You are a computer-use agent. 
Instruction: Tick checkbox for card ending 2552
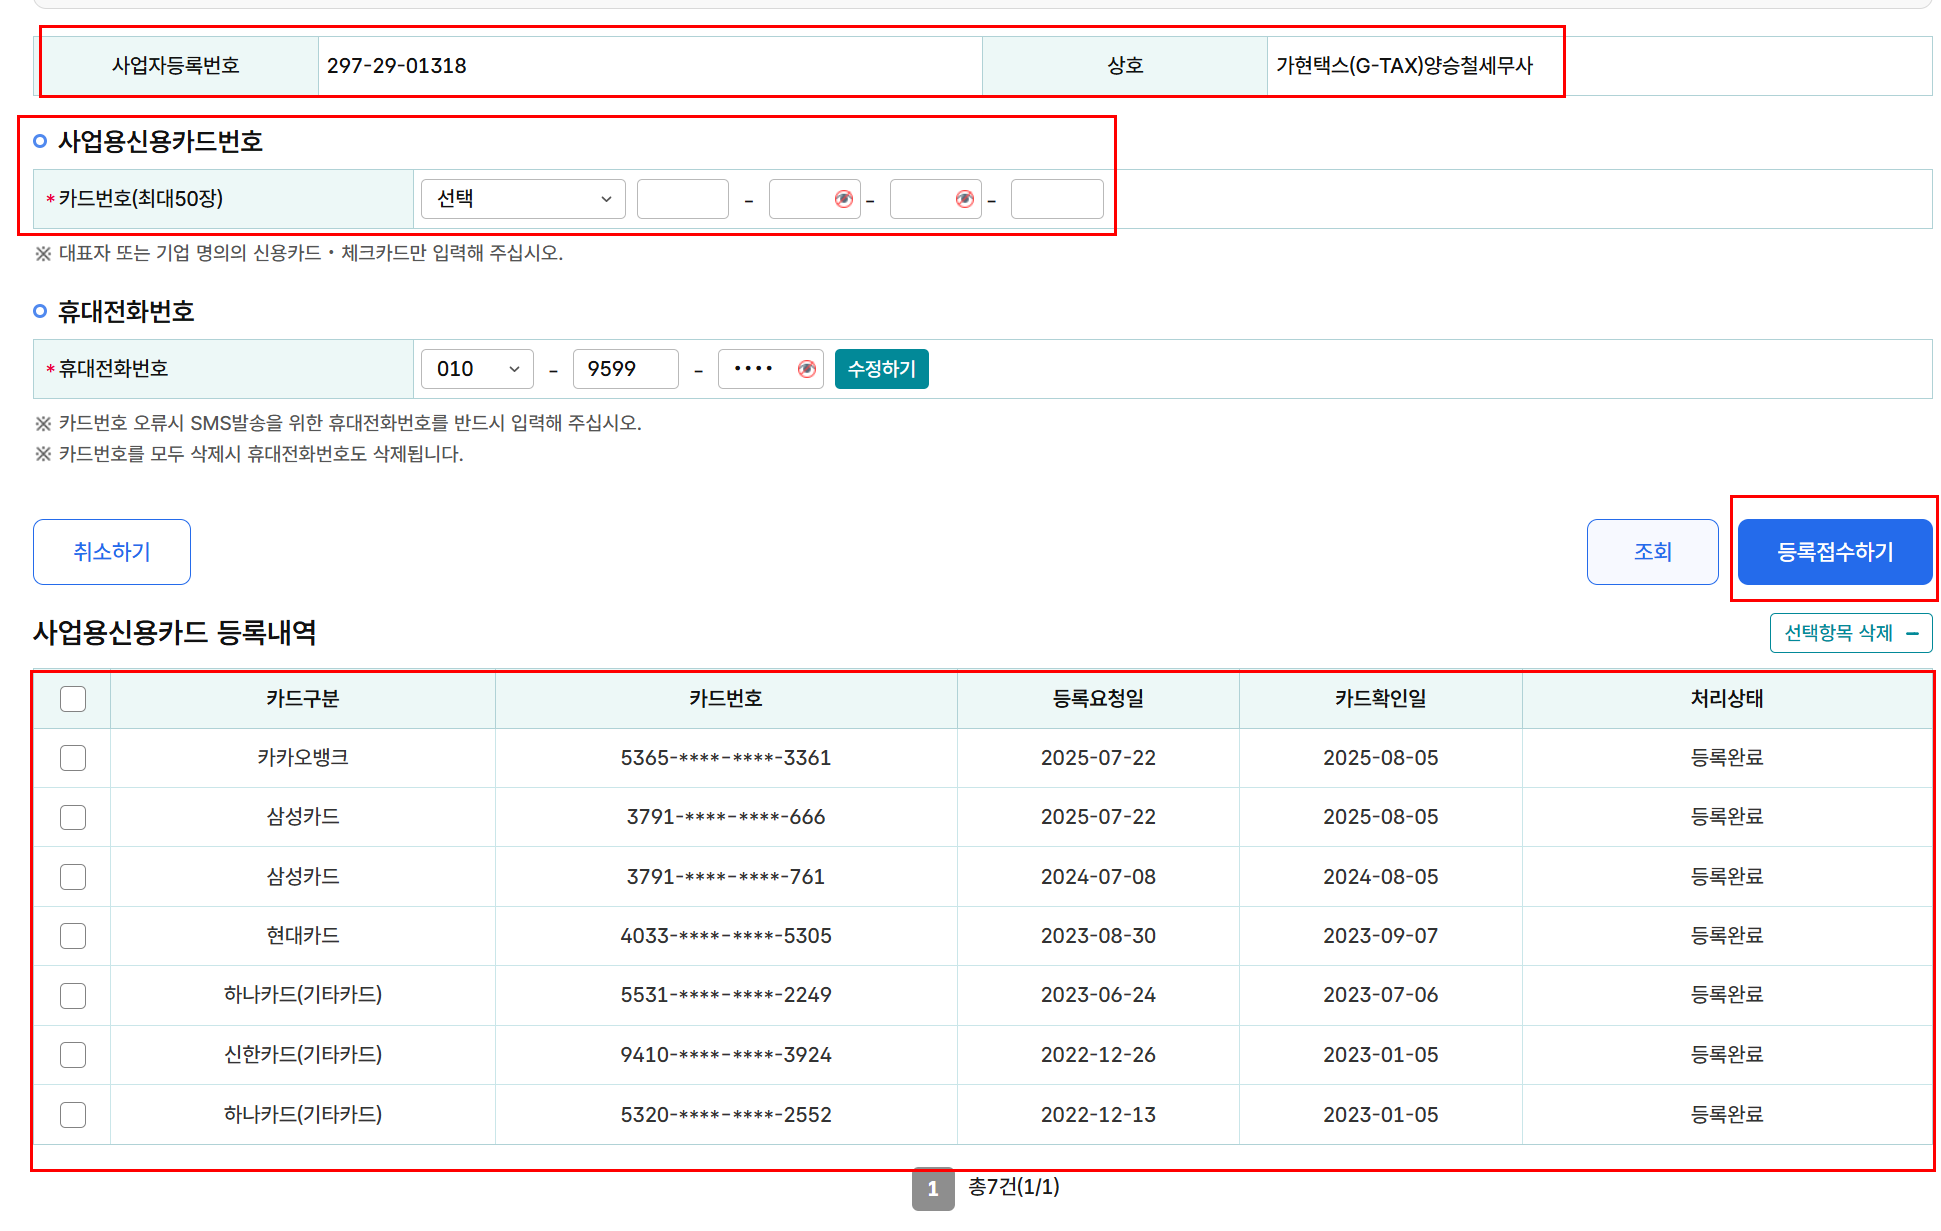73,1115
